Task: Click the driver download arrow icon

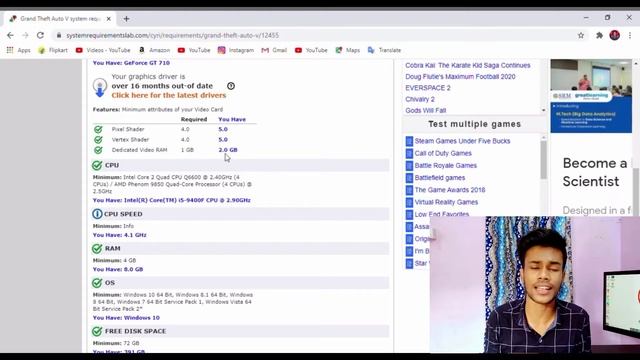Action: [100, 87]
